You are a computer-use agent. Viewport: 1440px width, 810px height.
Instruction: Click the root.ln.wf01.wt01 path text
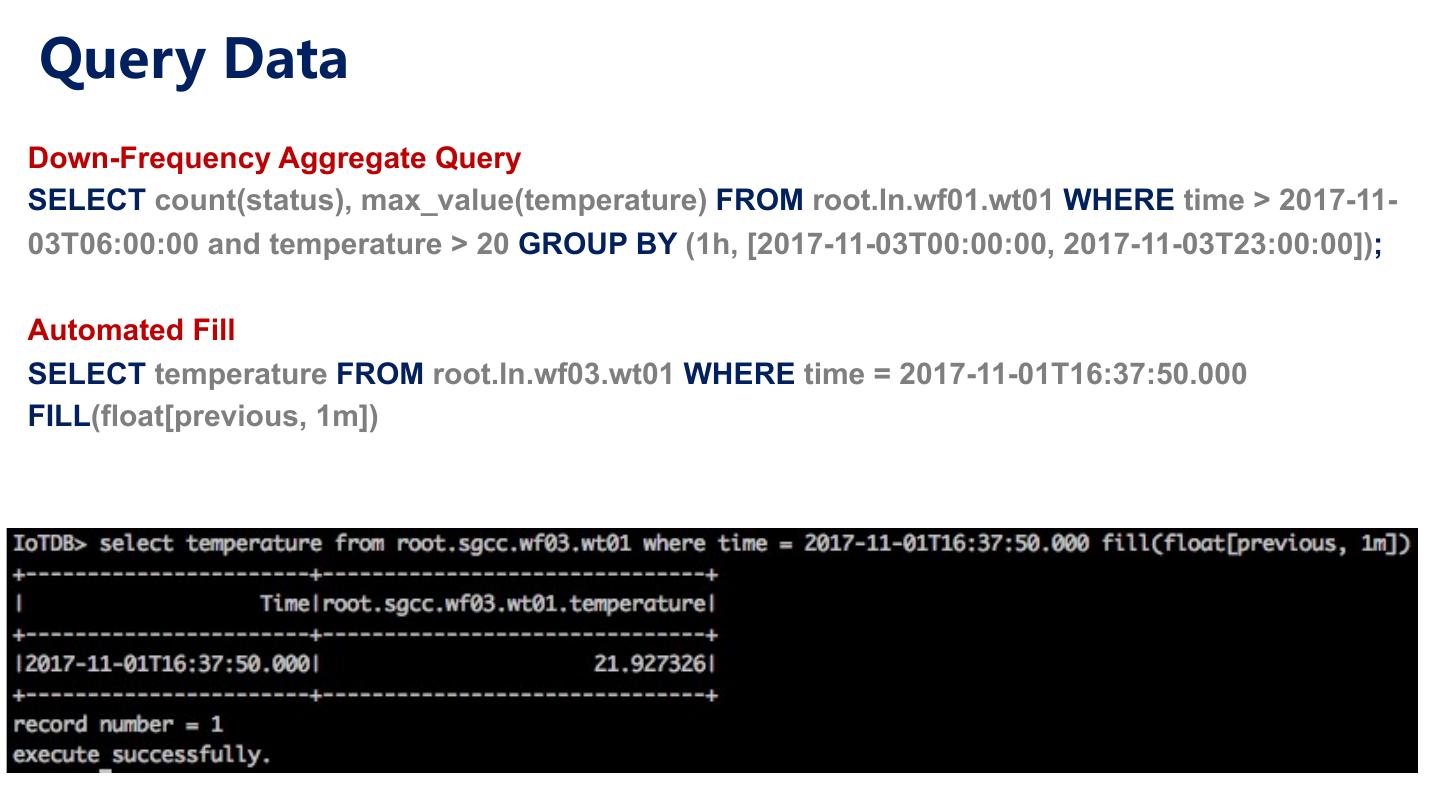[x=932, y=200]
